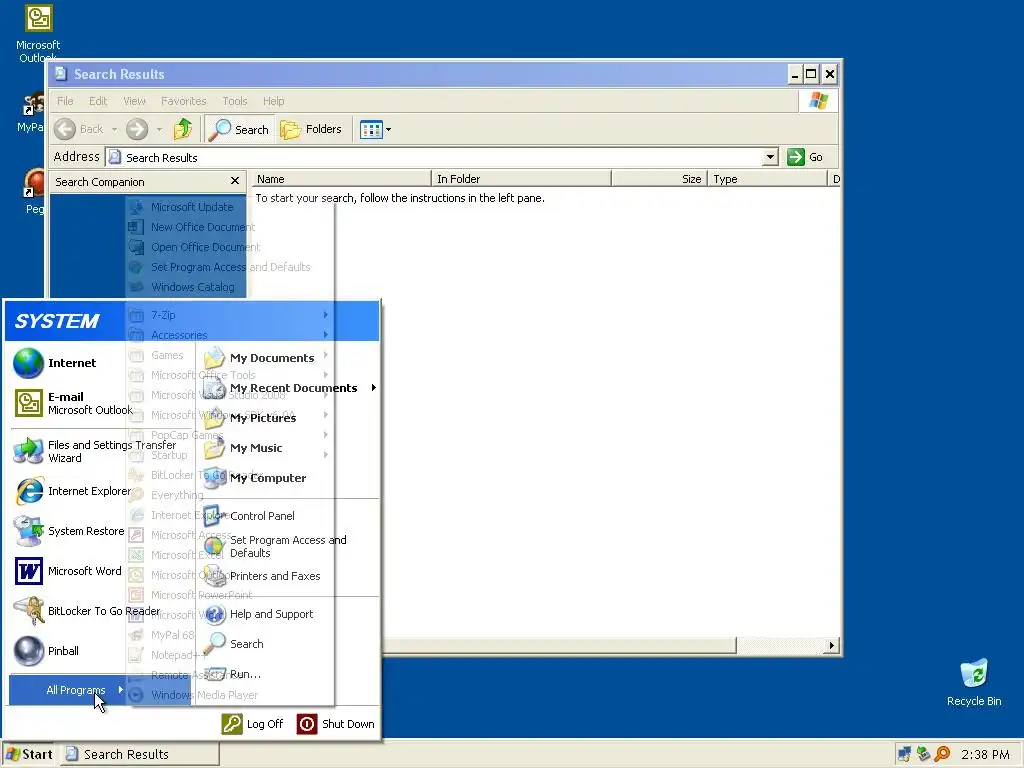The height and width of the screenshot is (768, 1024).
Task: Sort by the Size column header
Action: (x=659, y=179)
